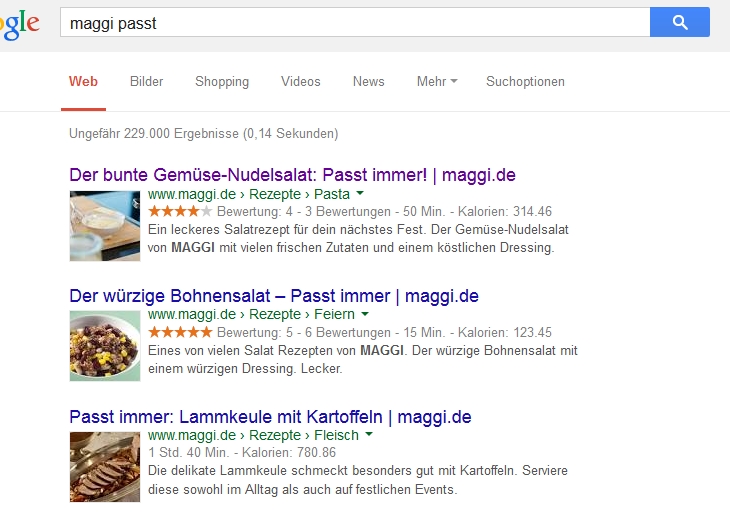The width and height of the screenshot is (730, 516).
Task: Click snippet starting Ein leckeres Salatrezept
Action: (358, 238)
